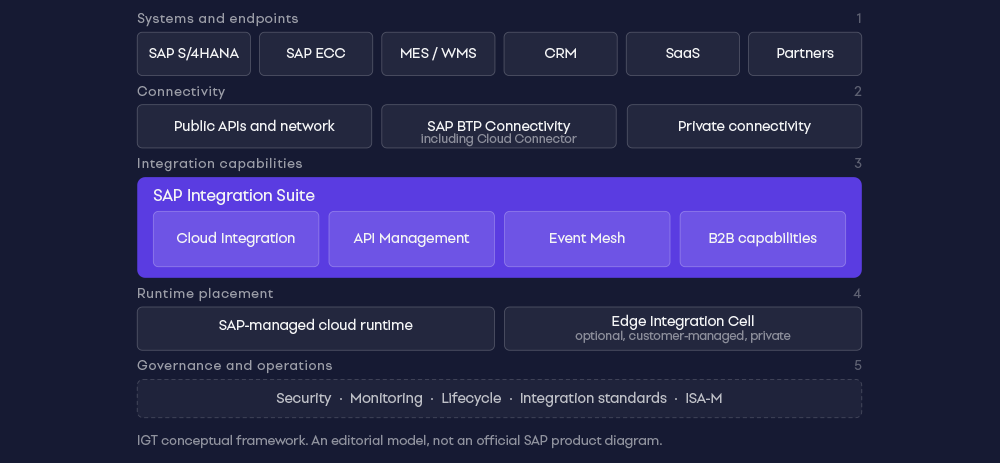1000x463 pixels.
Task: Select the Cloud Integration tile
Action: [236, 239]
